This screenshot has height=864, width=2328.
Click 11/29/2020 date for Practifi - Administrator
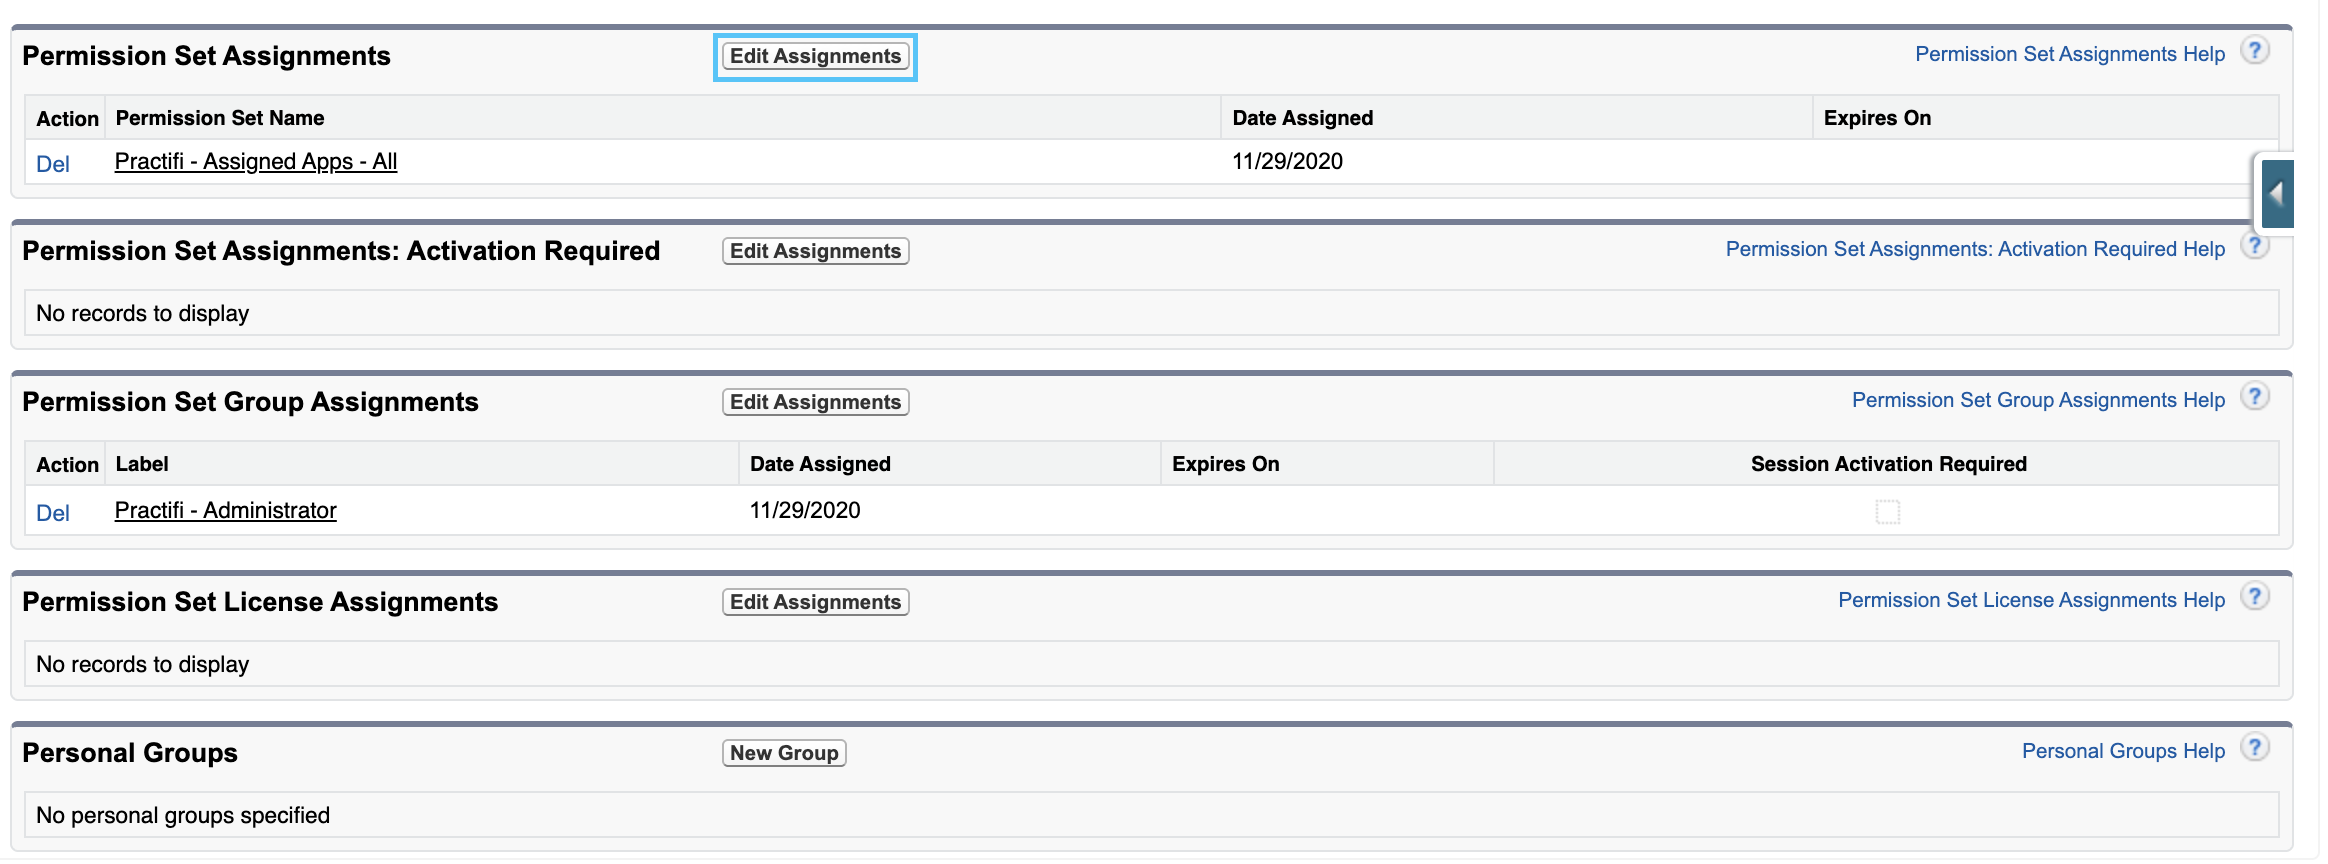pos(805,510)
